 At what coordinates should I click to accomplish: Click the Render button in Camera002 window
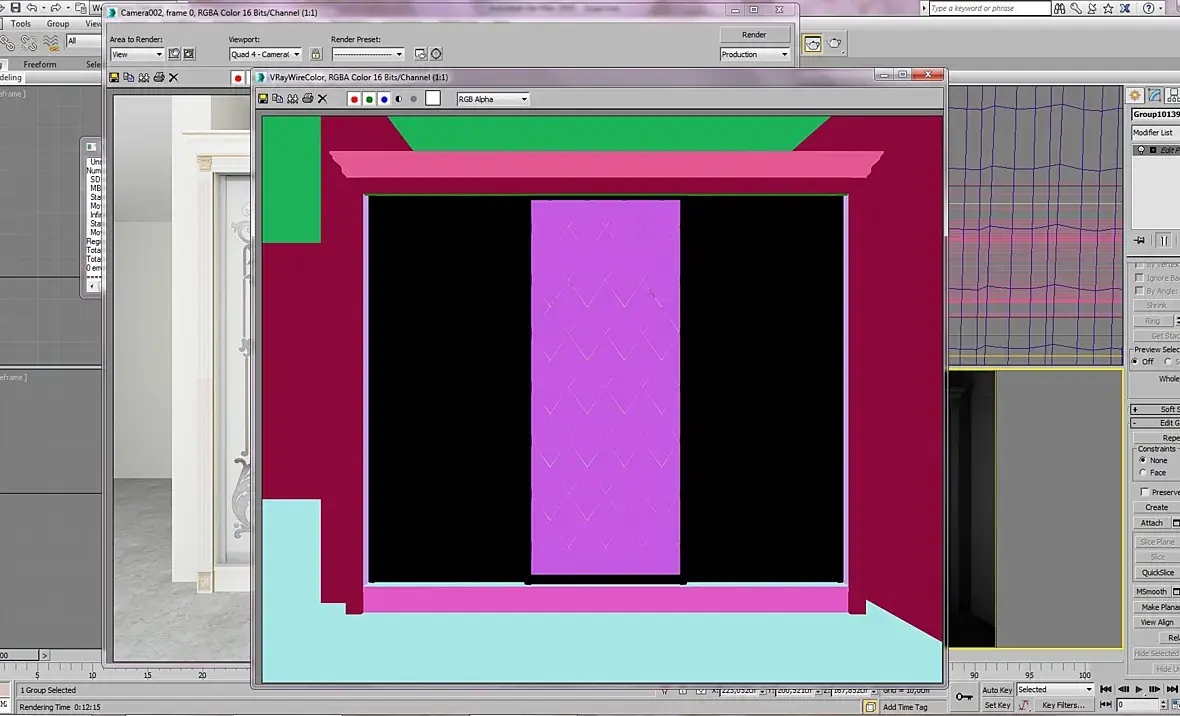click(x=754, y=35)
